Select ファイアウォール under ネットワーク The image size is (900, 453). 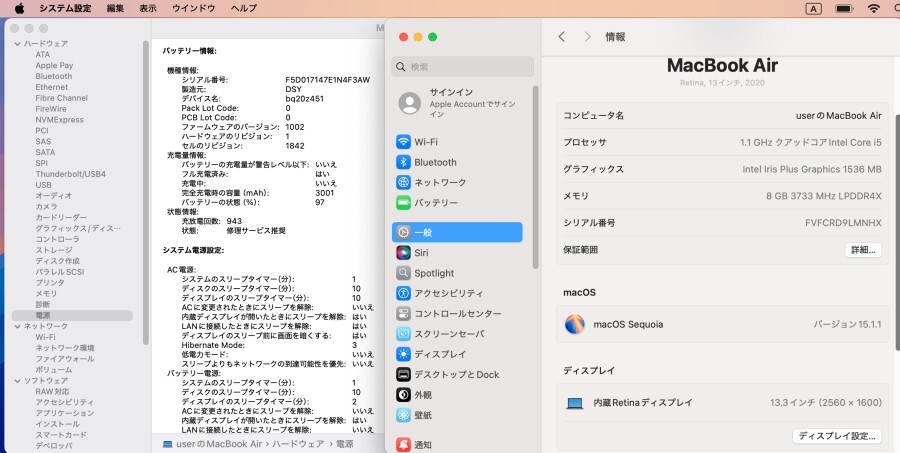(x=65, y=359)
